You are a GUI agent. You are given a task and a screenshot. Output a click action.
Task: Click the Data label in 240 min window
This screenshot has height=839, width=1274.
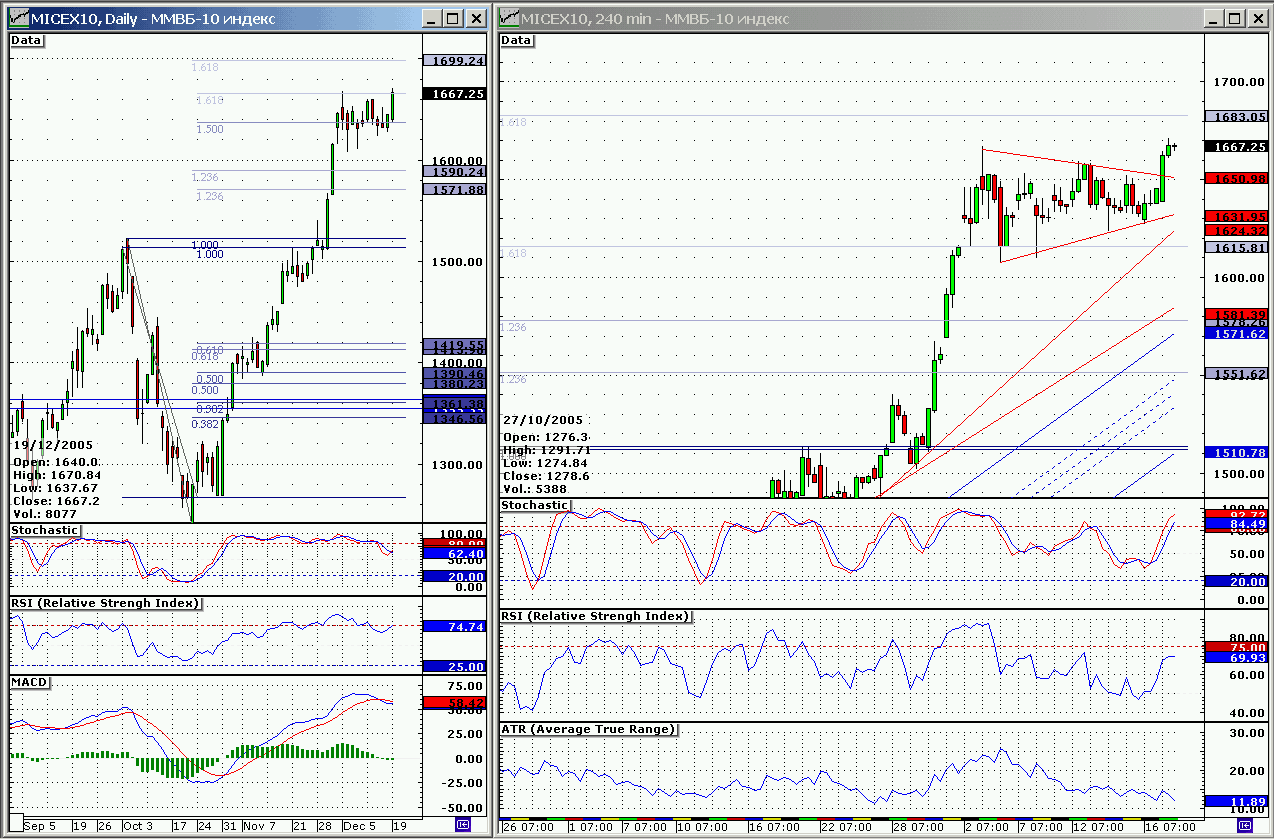click(517, 40)
